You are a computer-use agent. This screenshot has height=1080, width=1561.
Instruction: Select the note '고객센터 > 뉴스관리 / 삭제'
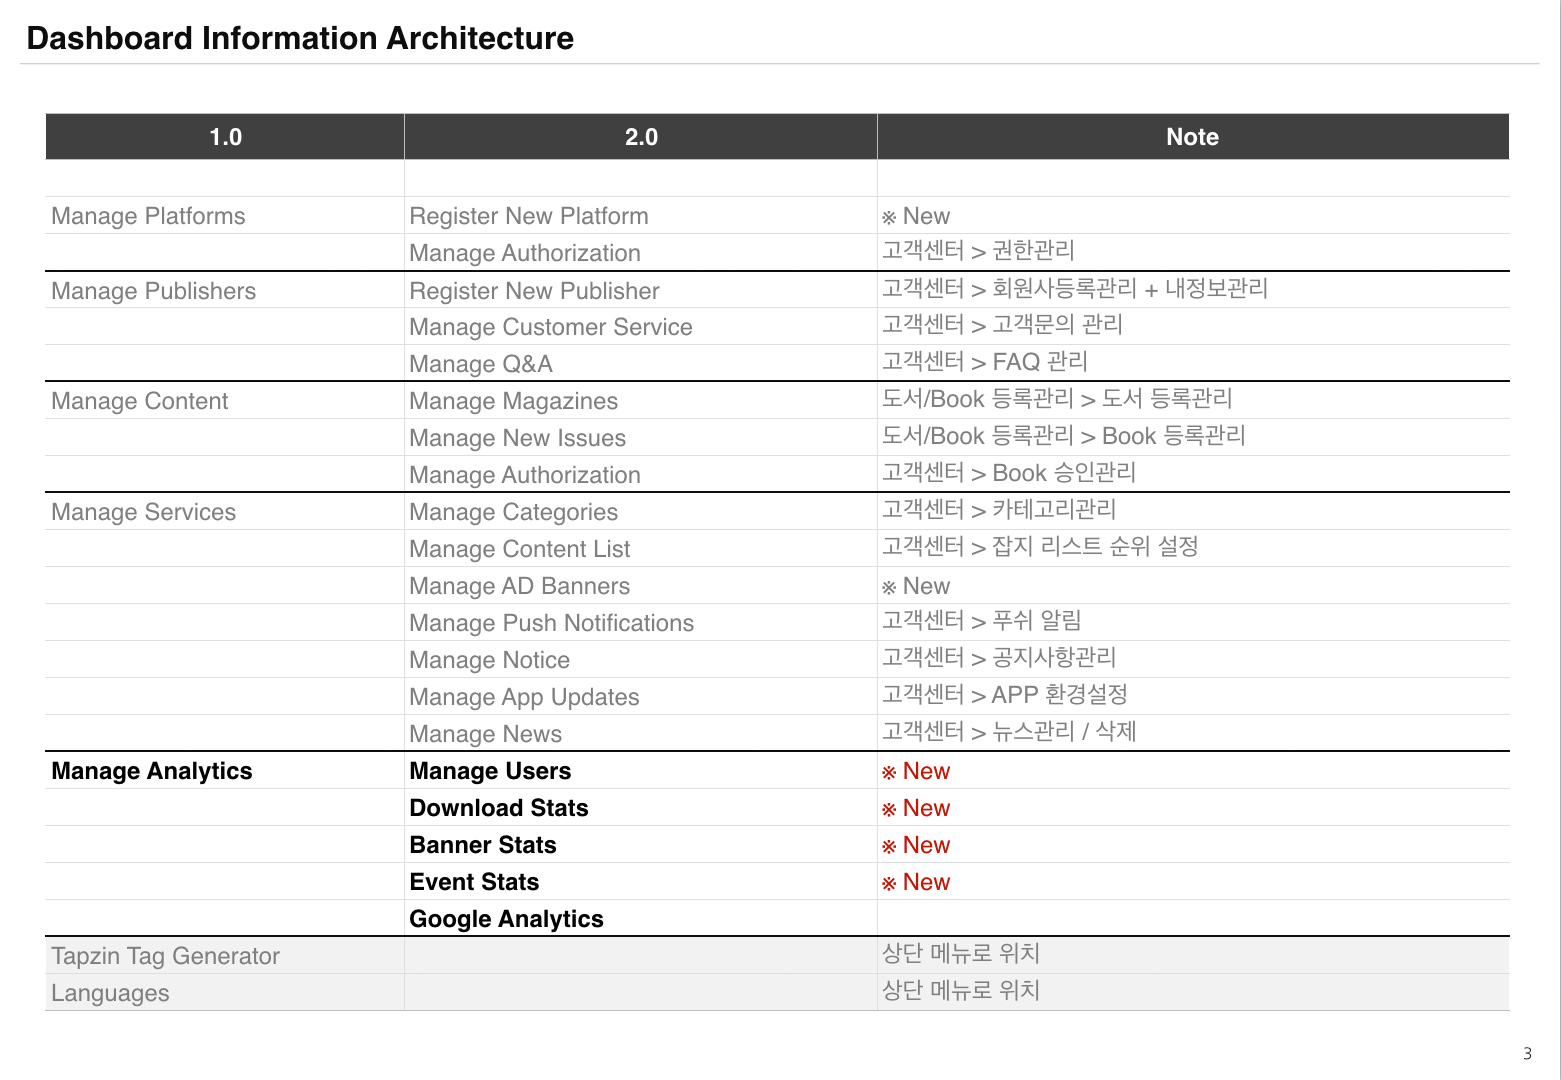point(1009,731)
